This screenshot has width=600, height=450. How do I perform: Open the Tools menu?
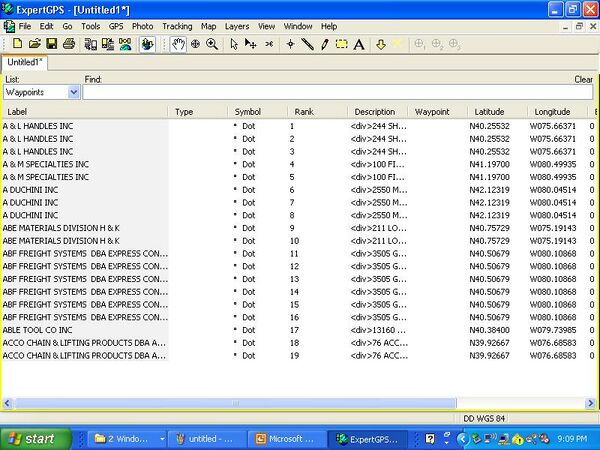point(91,26)
